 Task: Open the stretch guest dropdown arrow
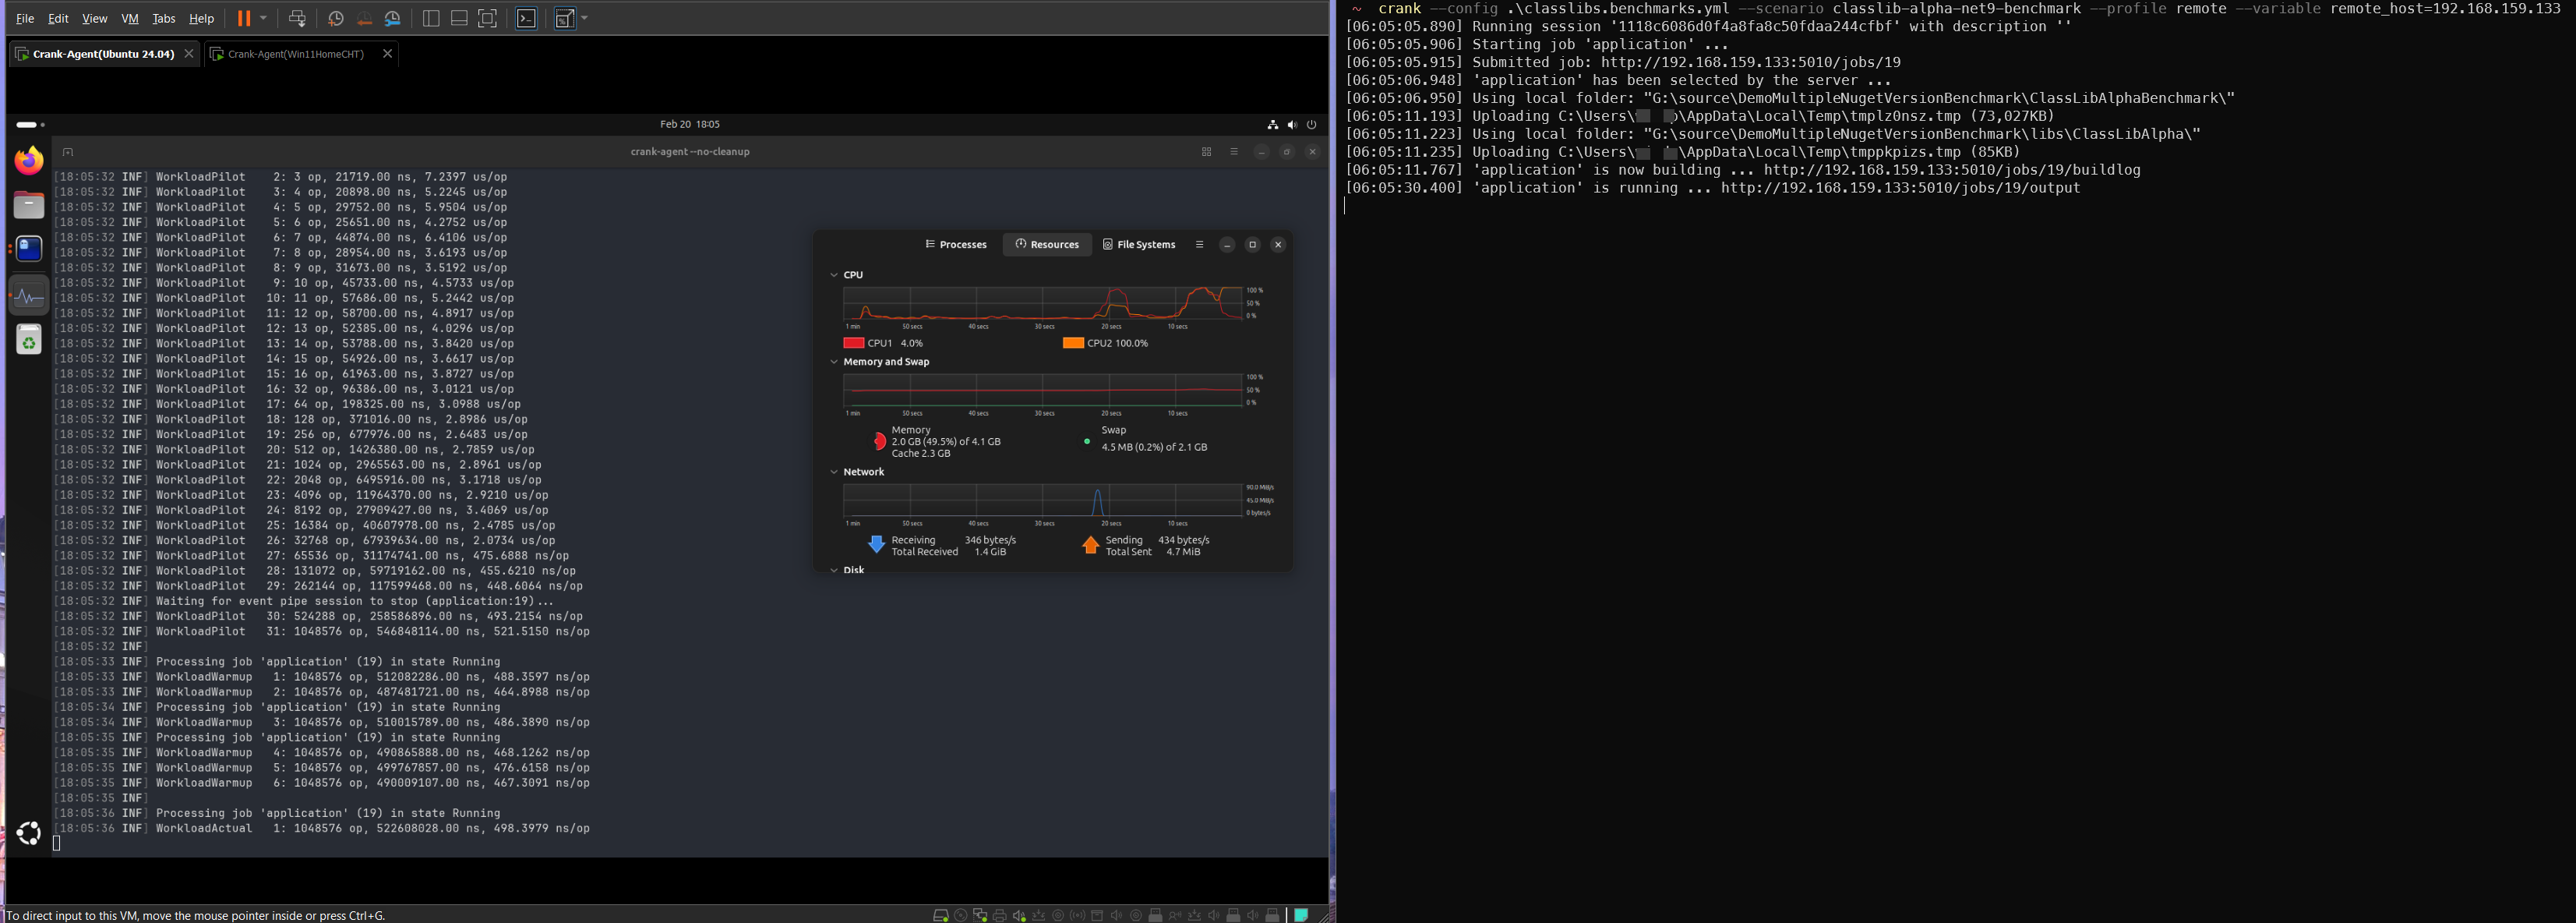tap(585, 18)
